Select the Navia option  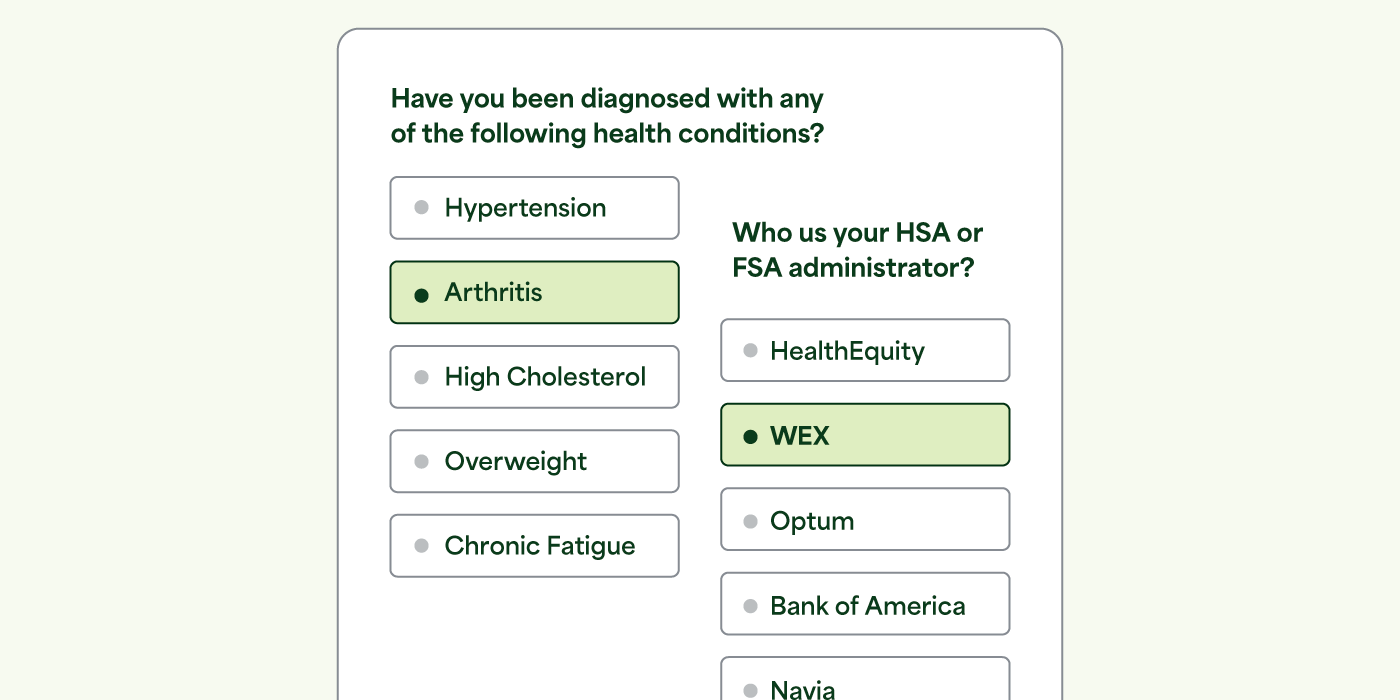[x=865, y=679]
